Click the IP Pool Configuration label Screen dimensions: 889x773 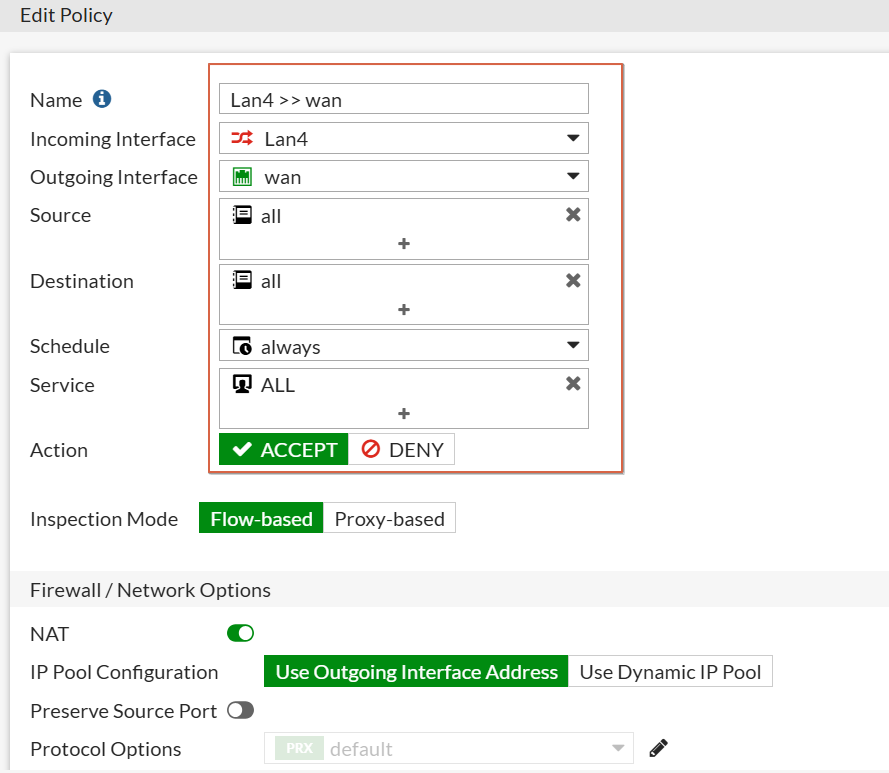point(124,672)
